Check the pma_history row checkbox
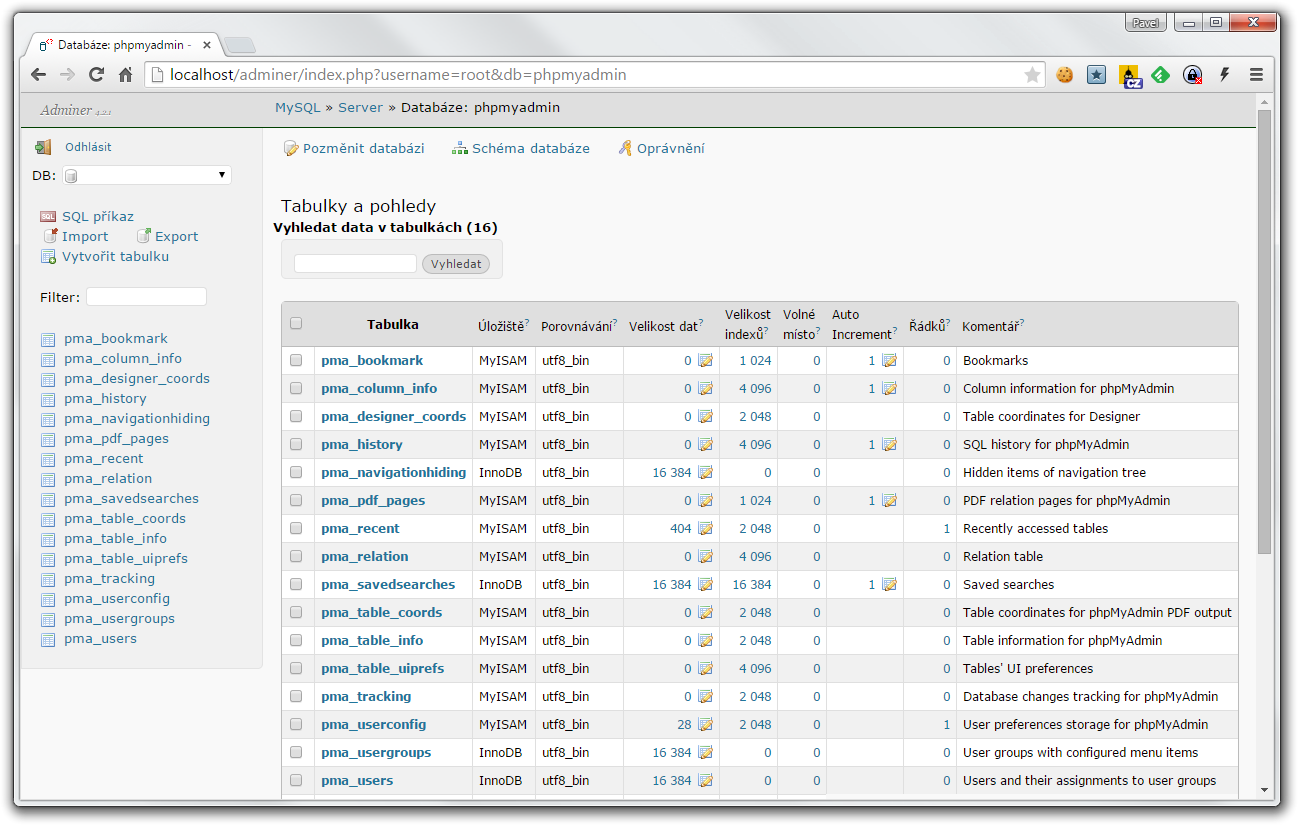 (296, 444)
